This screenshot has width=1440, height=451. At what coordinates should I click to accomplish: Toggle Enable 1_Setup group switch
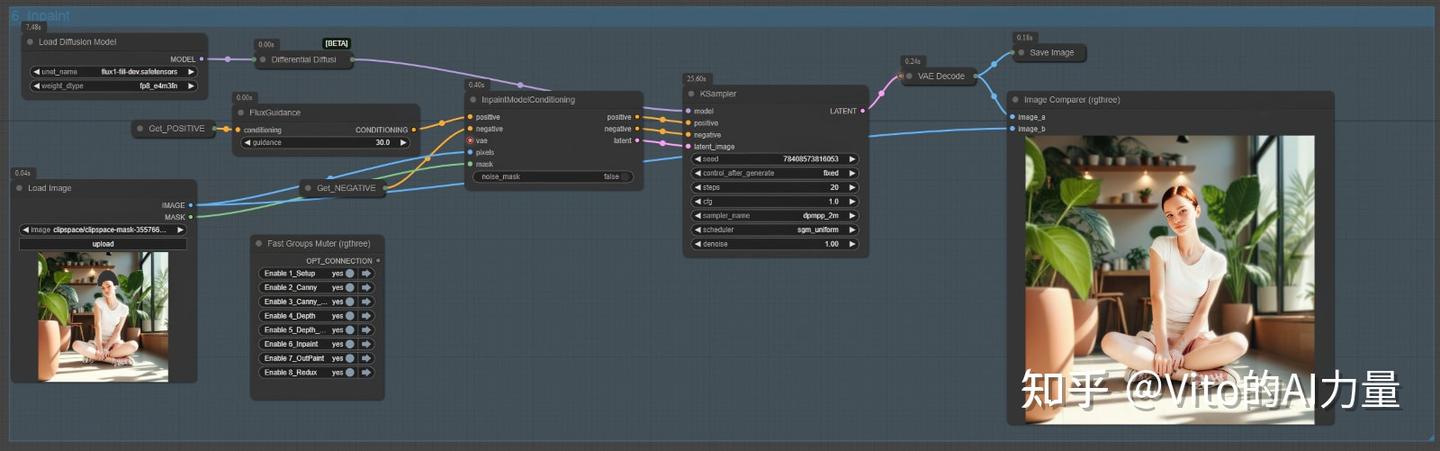[350, 273]
